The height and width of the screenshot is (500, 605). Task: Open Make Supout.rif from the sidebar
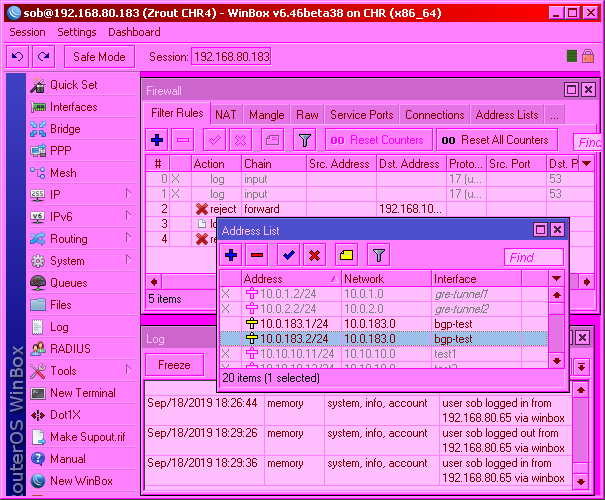[83, 437]
